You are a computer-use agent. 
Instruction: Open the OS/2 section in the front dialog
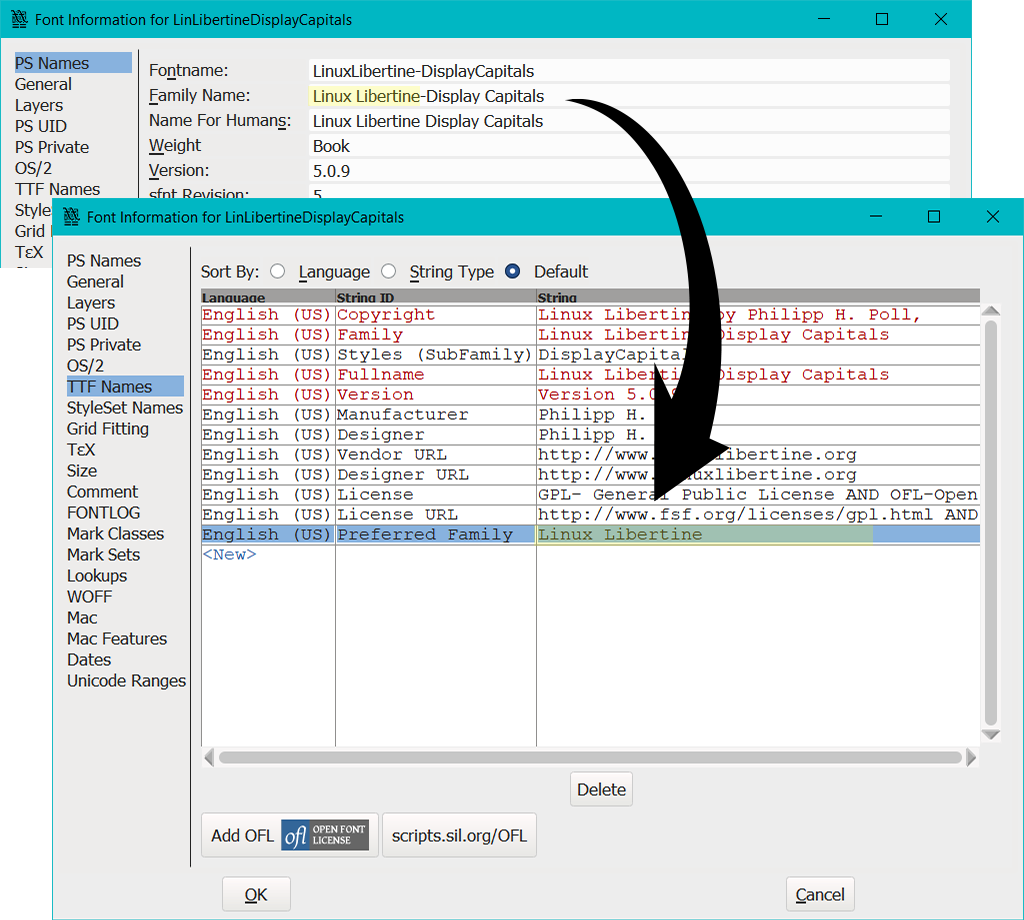85,366
